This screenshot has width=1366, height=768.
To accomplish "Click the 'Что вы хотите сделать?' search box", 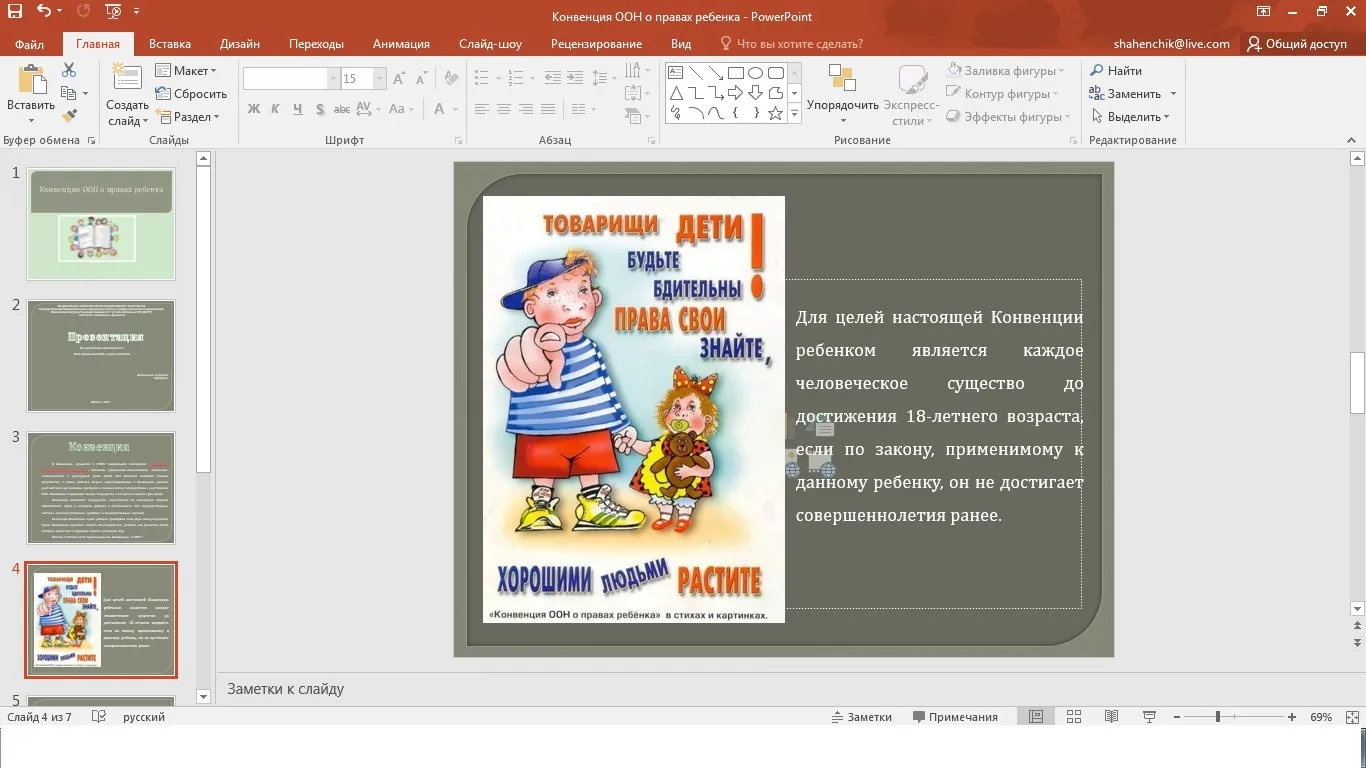I will pos(792,44).
